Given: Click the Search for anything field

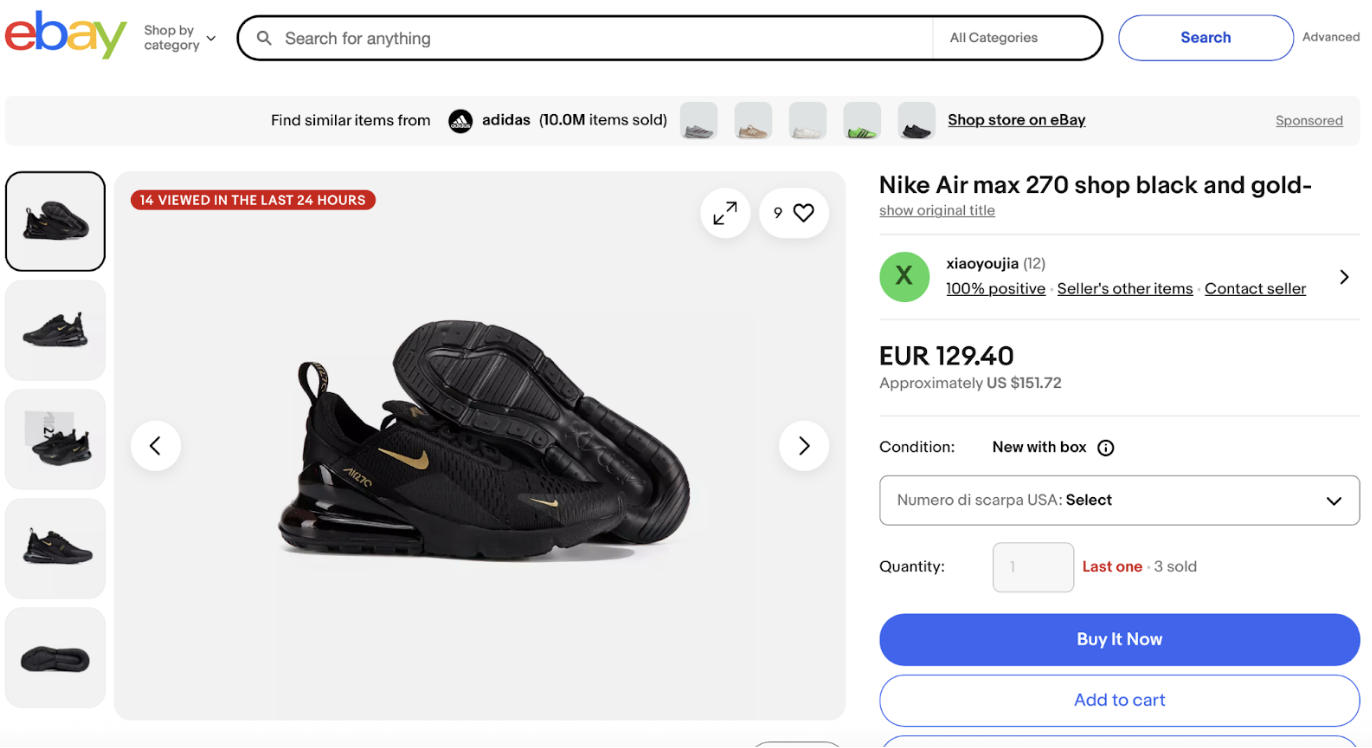Looking at the screenshot, I should (600, 38).
